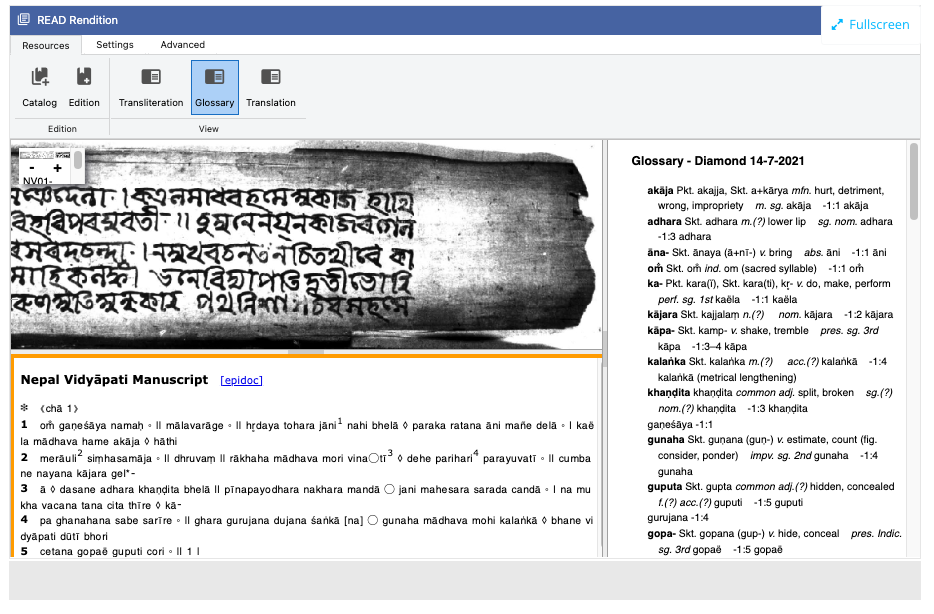Switch to the Settings tab

click(x=115, y=45)
